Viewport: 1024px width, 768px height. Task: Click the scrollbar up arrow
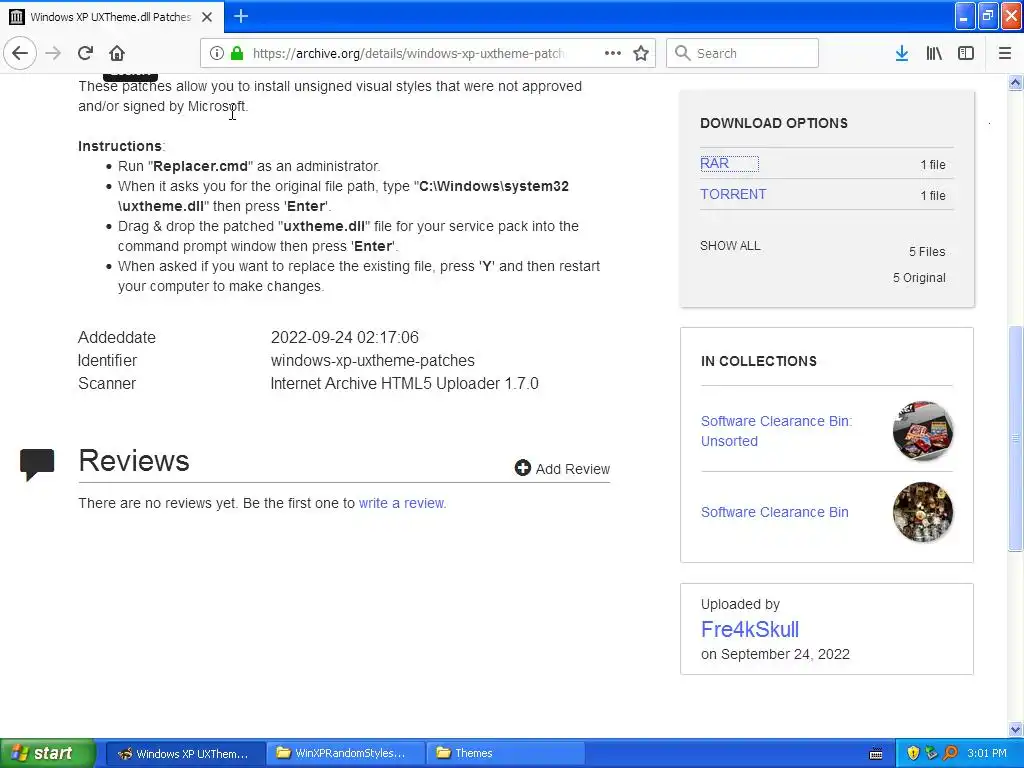click(1016, 82)
